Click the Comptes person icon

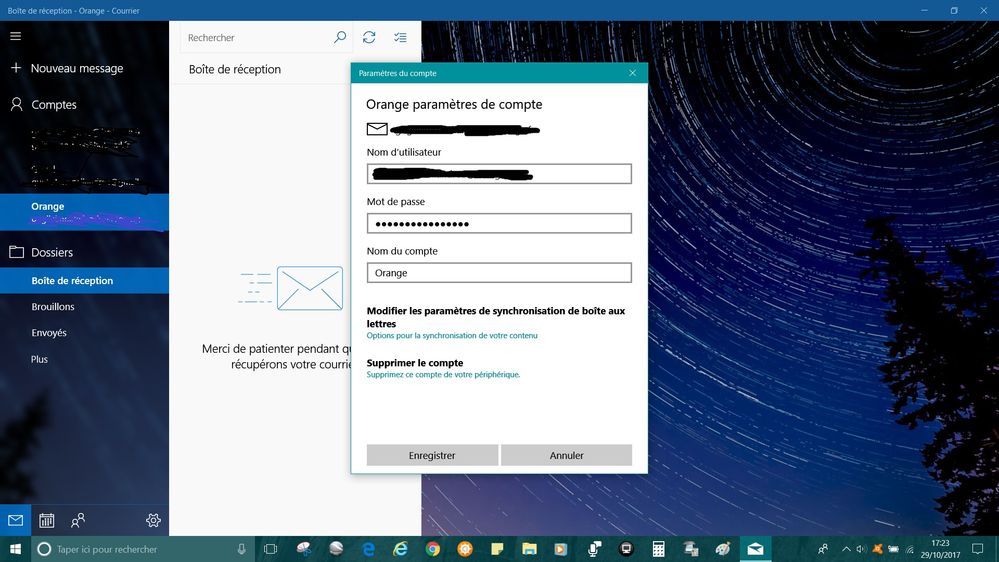click(17, 104)
